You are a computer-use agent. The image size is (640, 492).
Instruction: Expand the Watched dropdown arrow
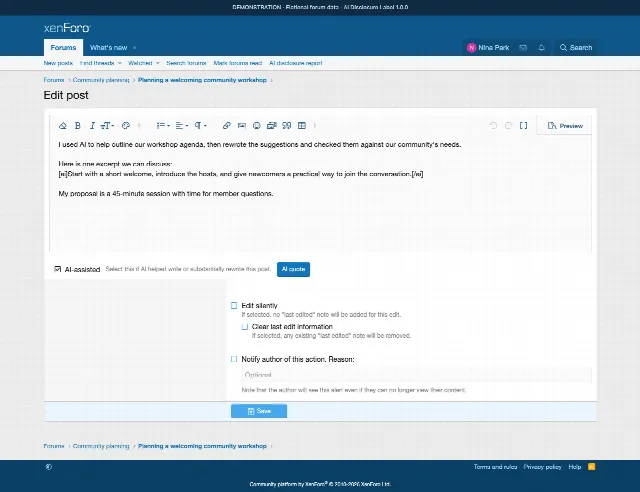pos(158,63)
